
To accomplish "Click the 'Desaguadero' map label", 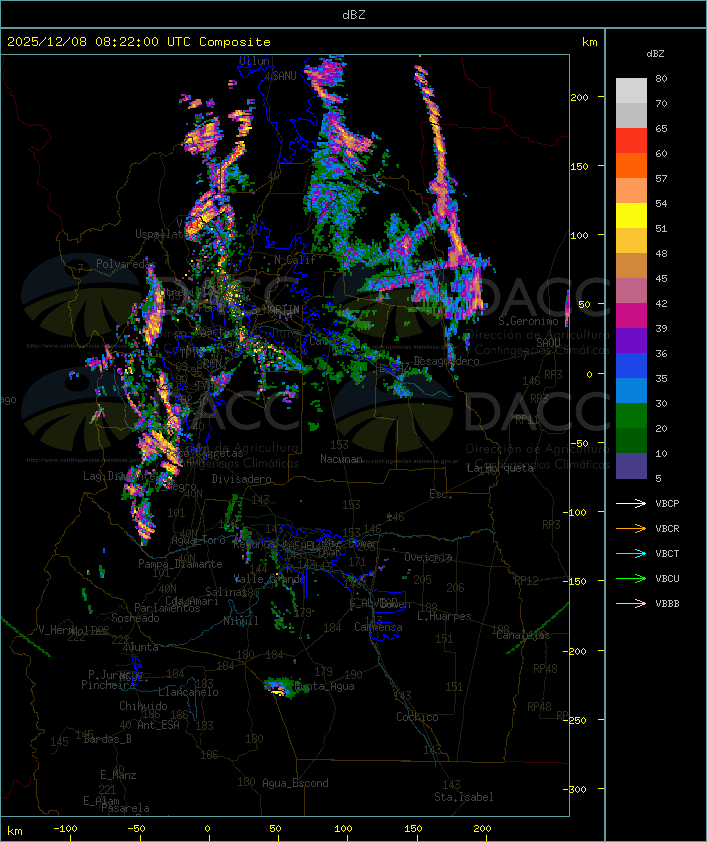I will point(446,361).
